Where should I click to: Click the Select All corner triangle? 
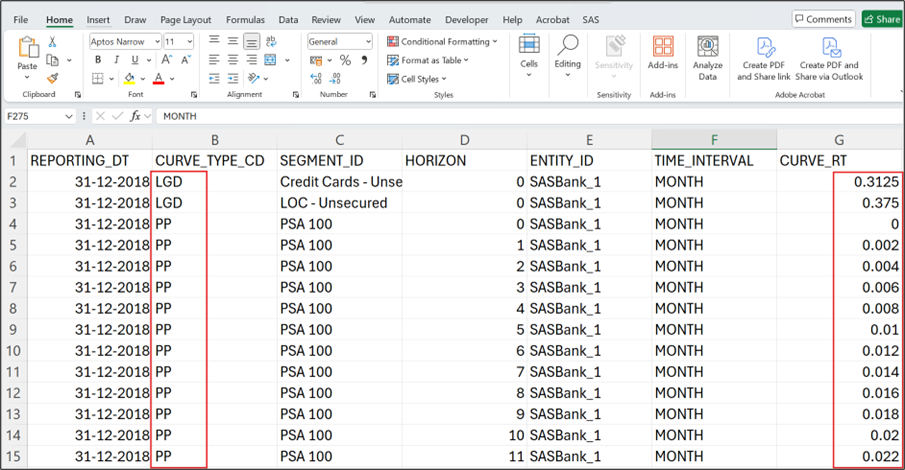tap(17, 140)
